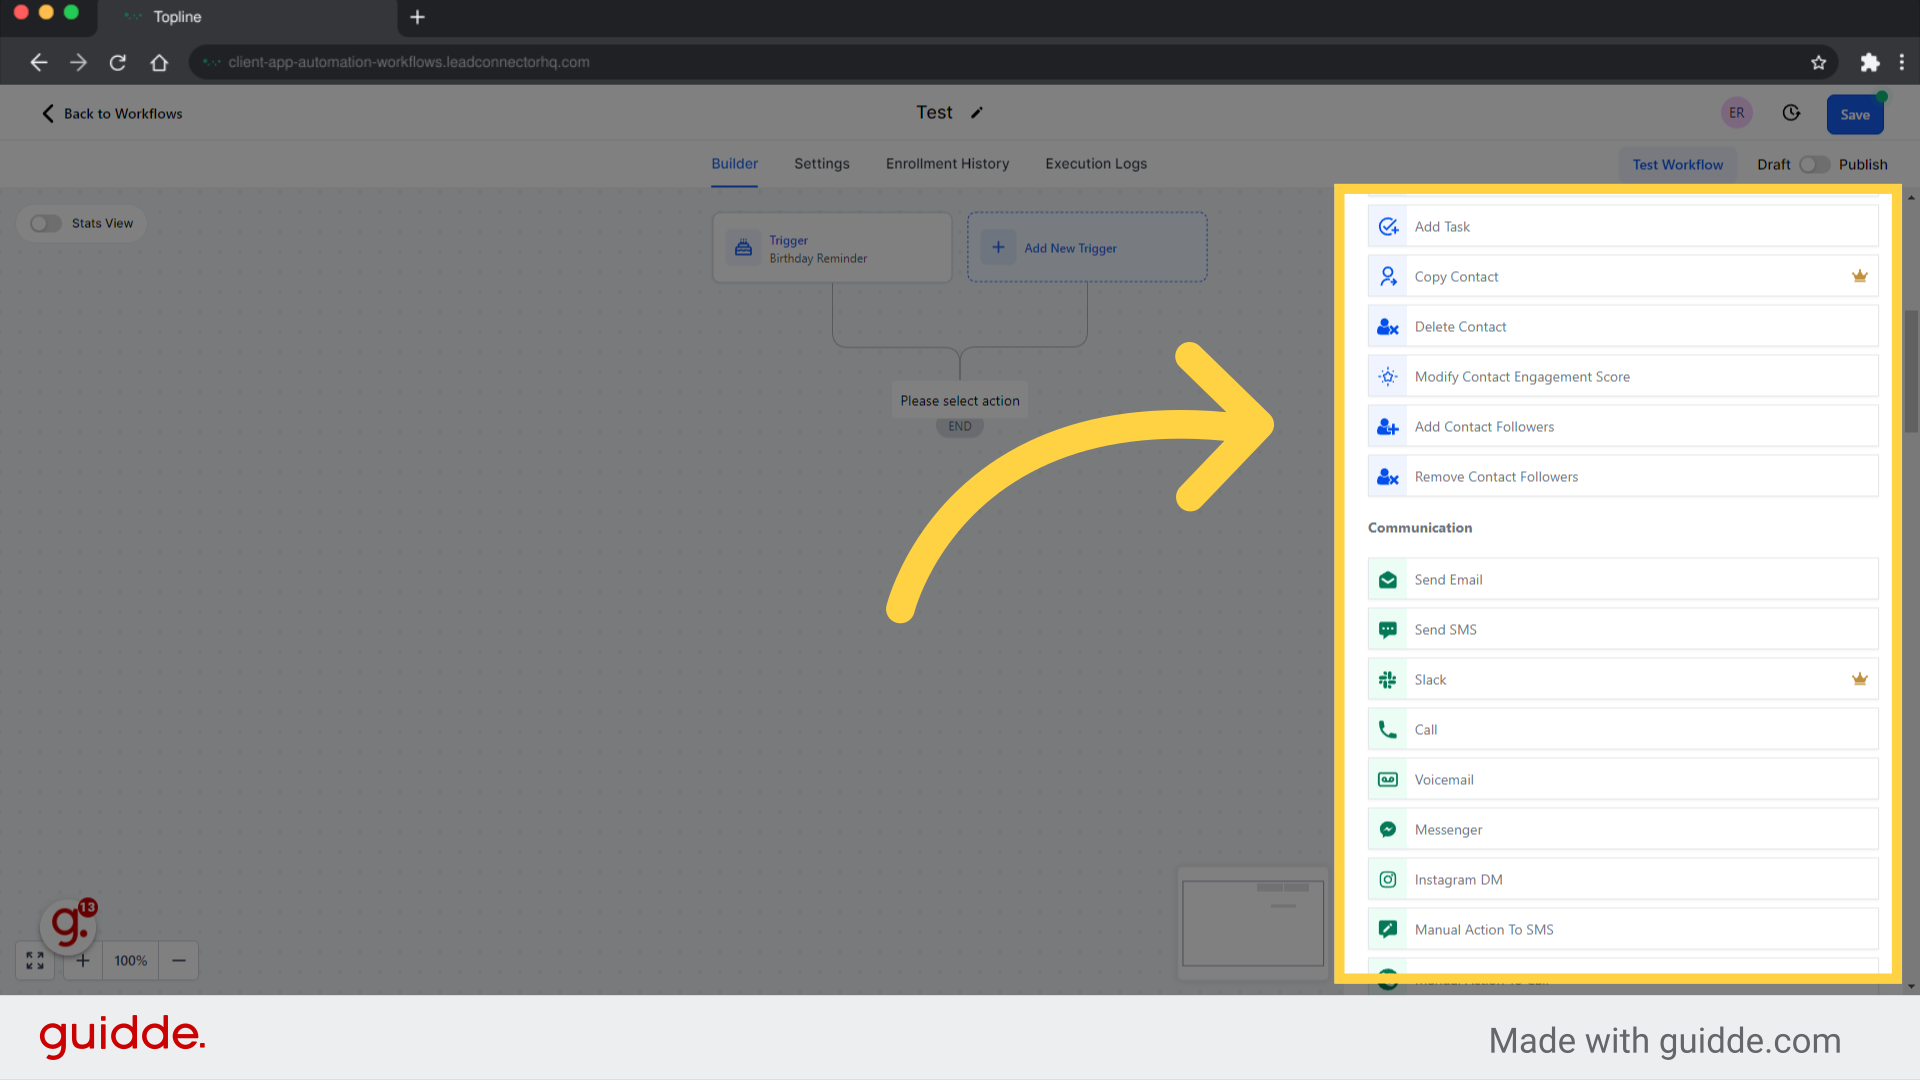Click the Messenger icon
This screenshot has width=1920, height=1080.
tap(1388, 830)
